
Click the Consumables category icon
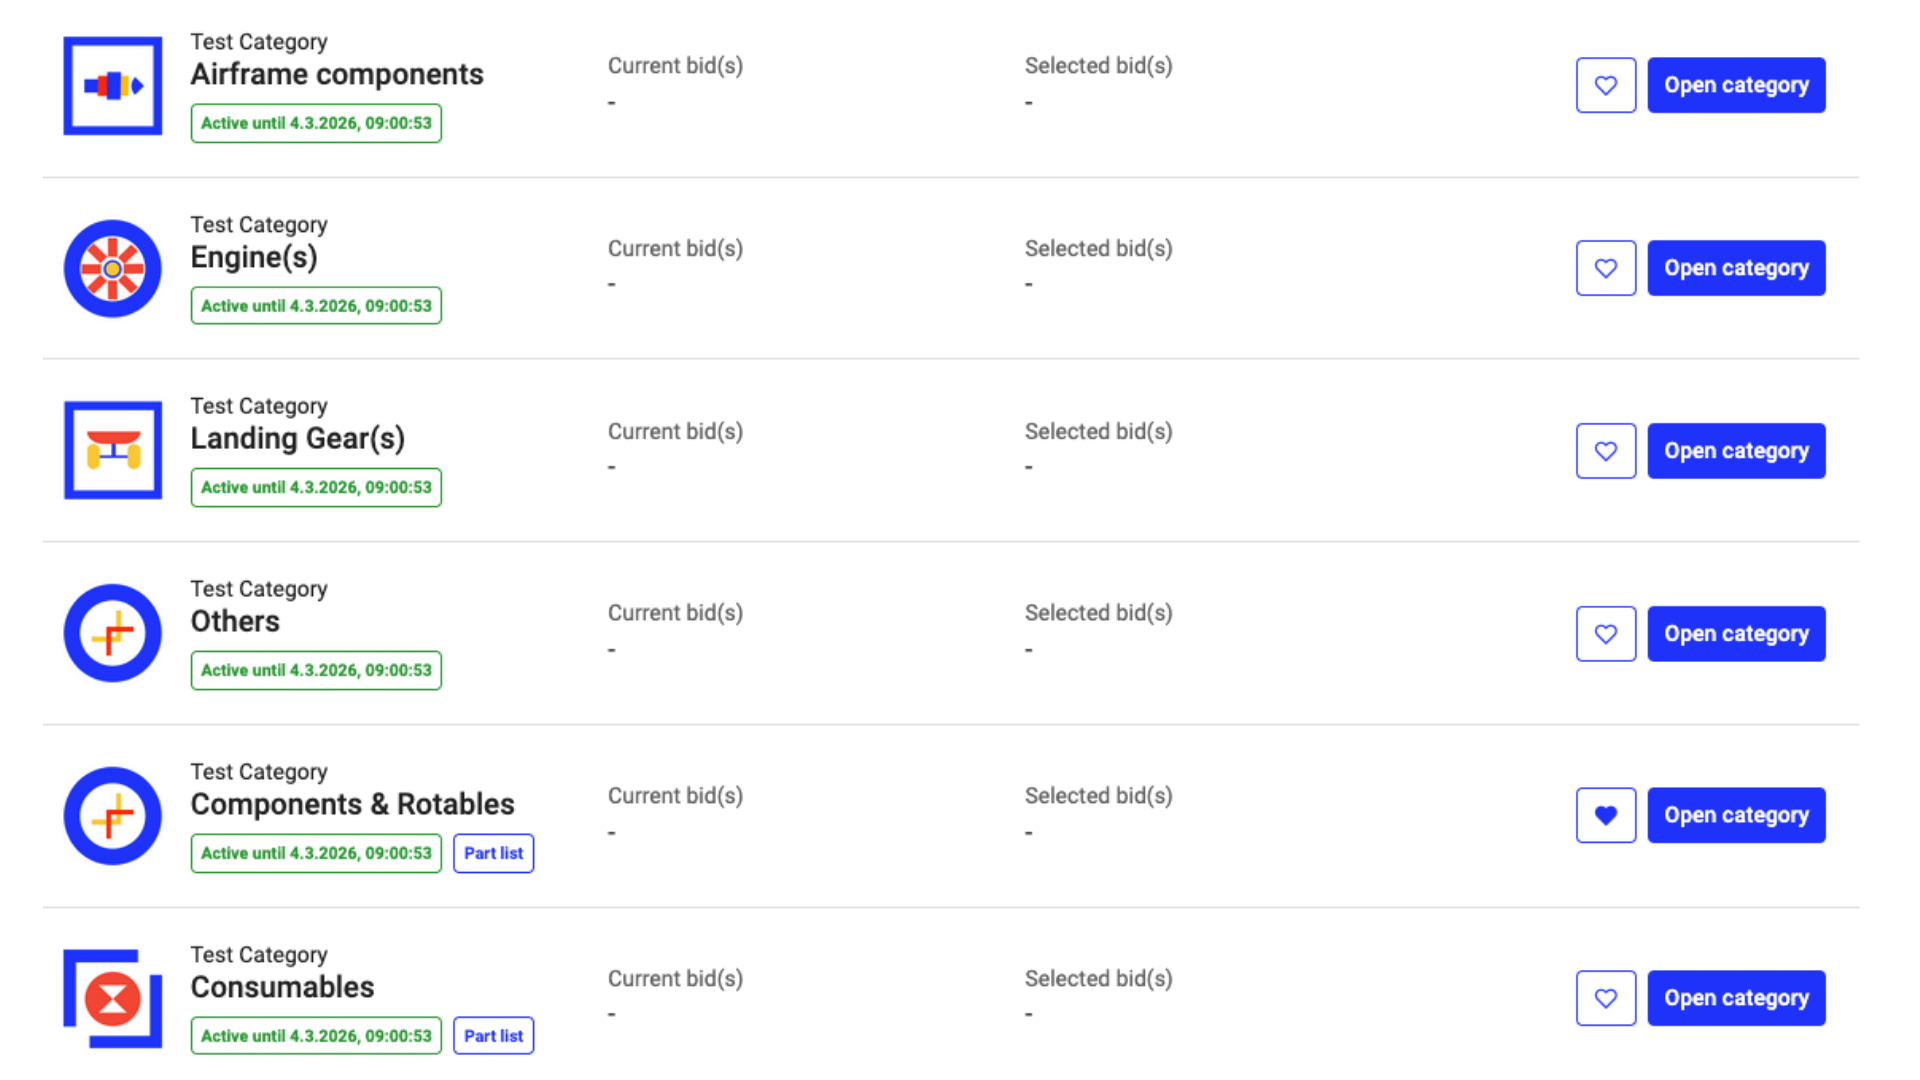(112, 998)
